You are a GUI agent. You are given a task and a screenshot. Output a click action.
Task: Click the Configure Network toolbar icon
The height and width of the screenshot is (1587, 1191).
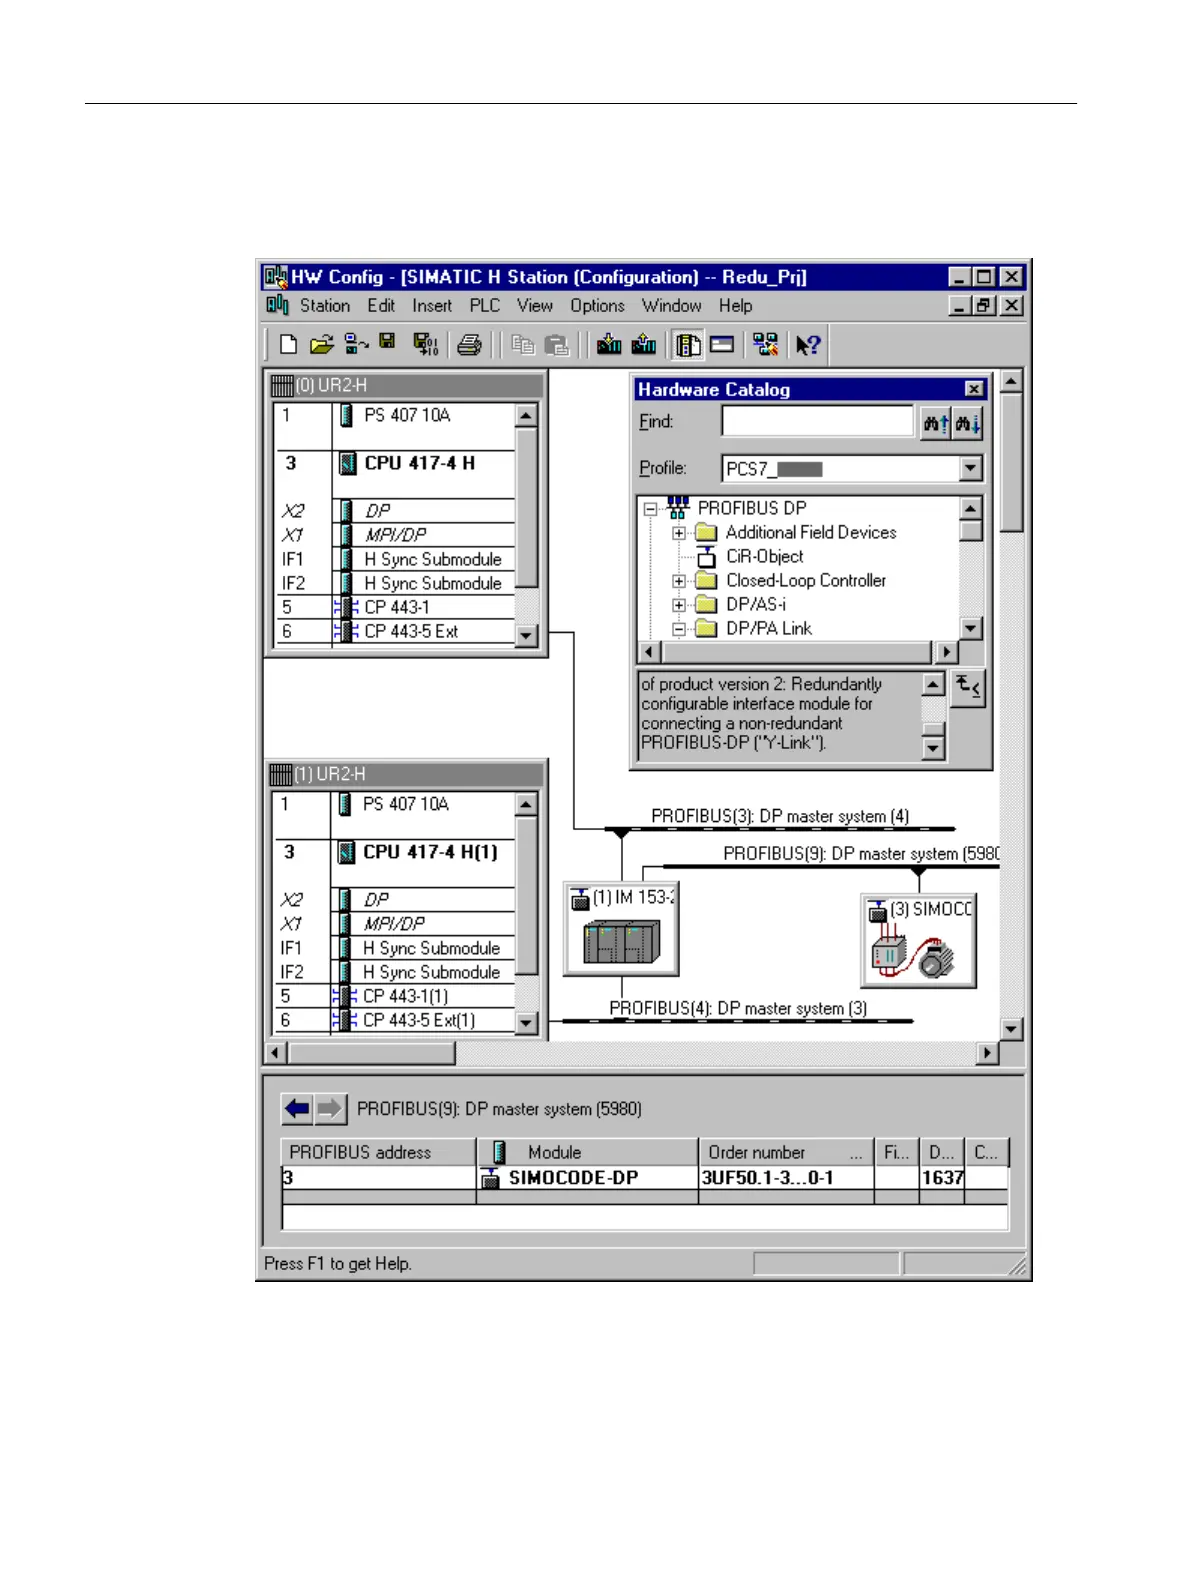[x=766, y=345]
